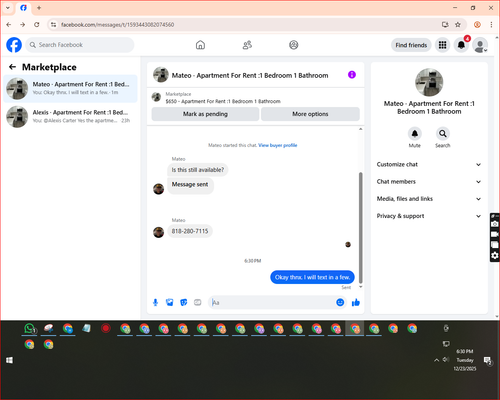Click the red record icon in taskbar
This screenshot has height=400, width=500.
(x=106, y=329)
